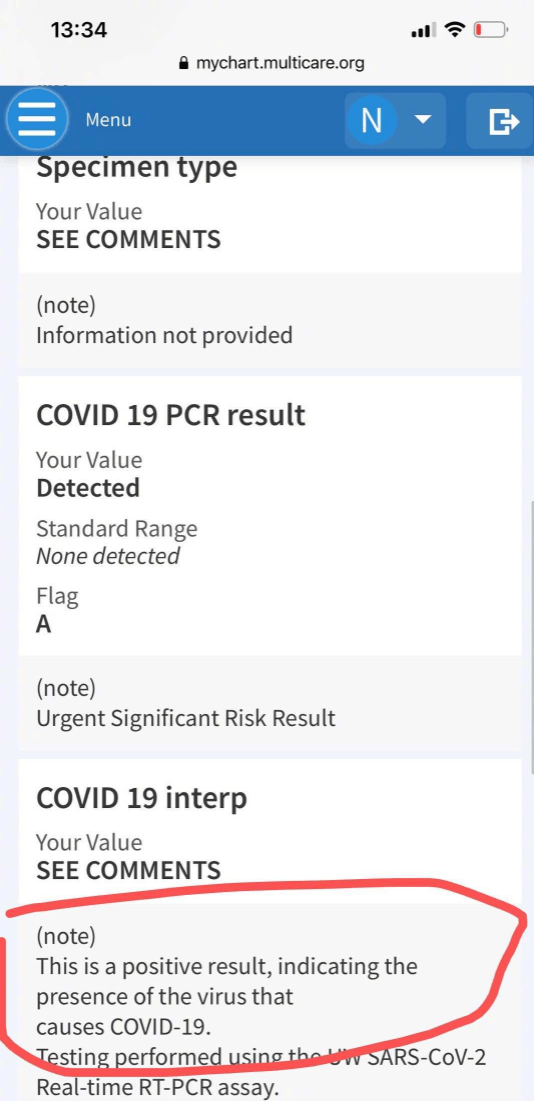Viewport: 534px width, 1101px height.
Task: Select the N profile avatar
Action: click(x=371, y=121)
